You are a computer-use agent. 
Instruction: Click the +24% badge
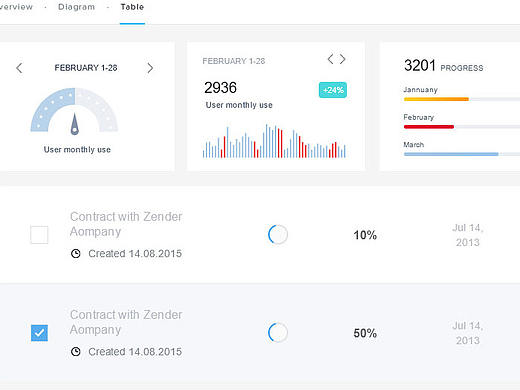click(333, 90)
